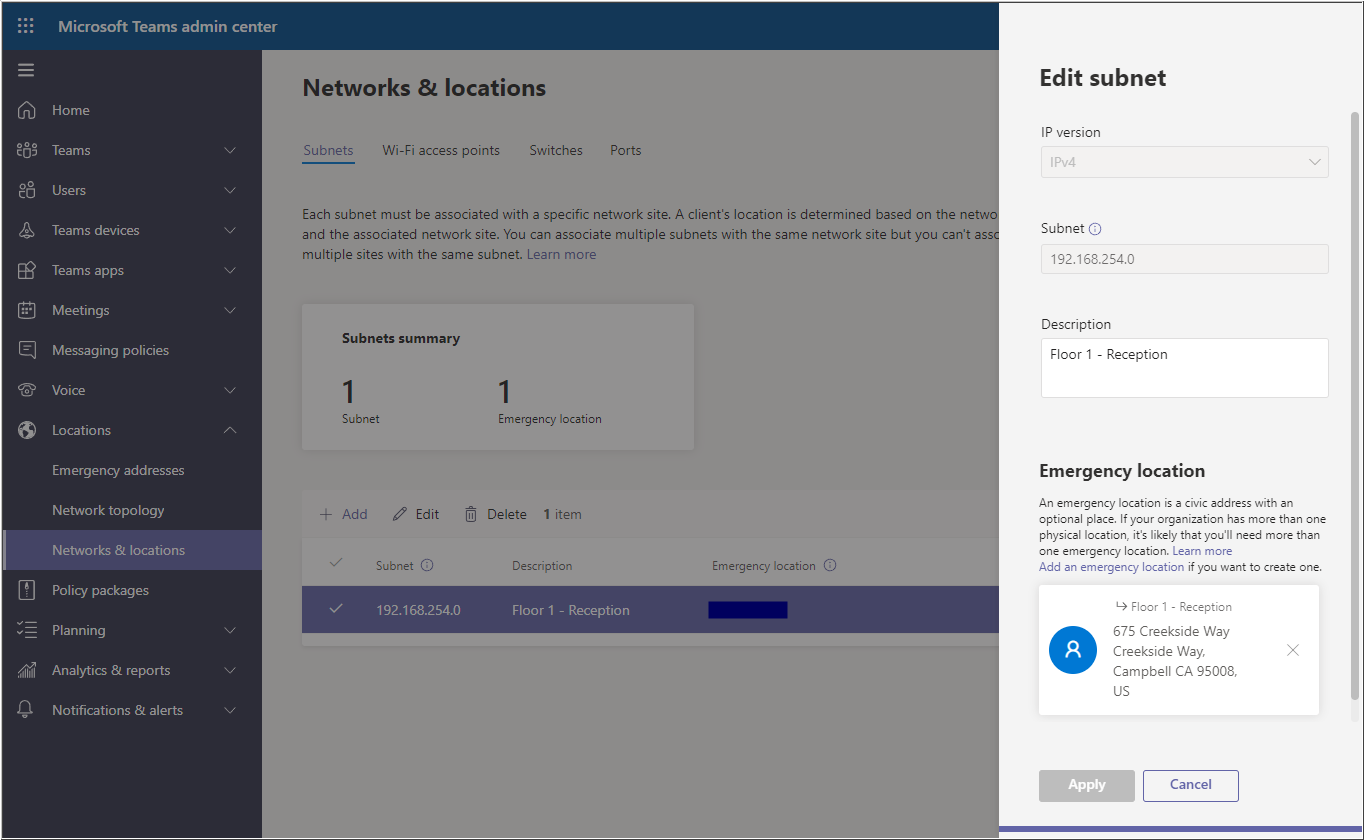The width and height of the screenshot is (1364, 840).
Task: Click the info icon on the Subnet column header
Action: pyautogui.click(x=427, y=565)
